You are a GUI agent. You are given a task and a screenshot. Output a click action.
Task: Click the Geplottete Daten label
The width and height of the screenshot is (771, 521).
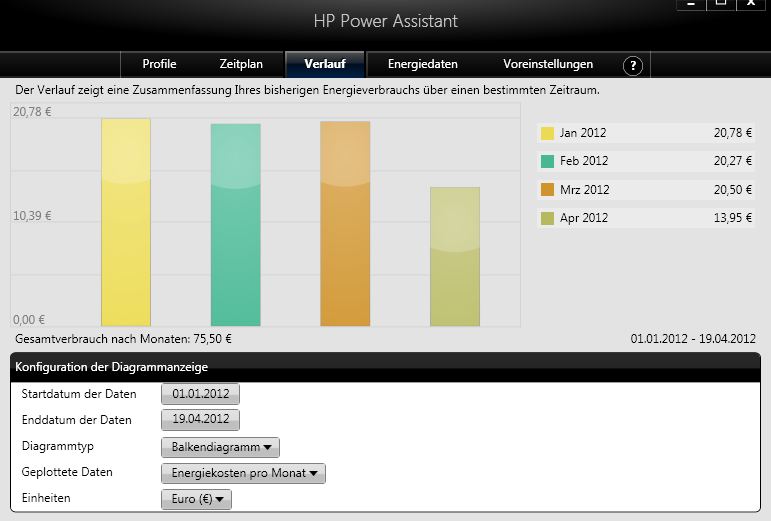(67, 472)
